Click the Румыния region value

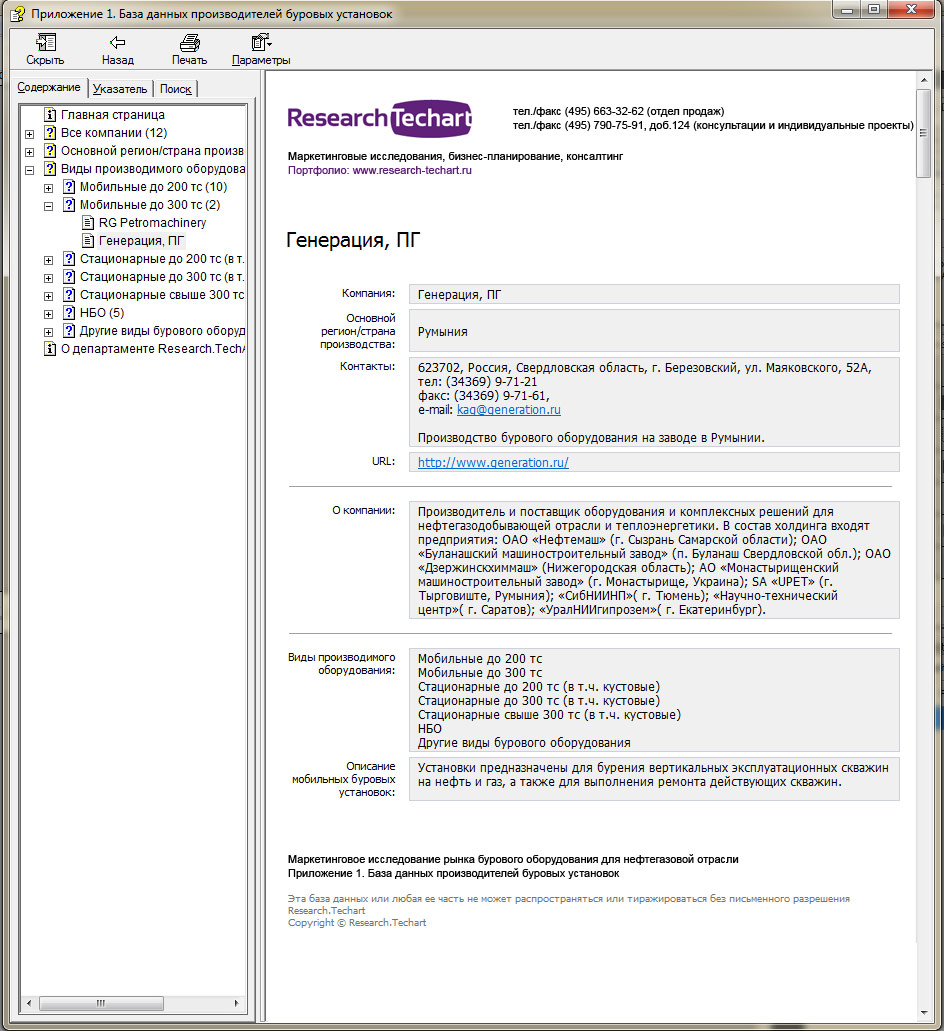click(x=442, y=331)
